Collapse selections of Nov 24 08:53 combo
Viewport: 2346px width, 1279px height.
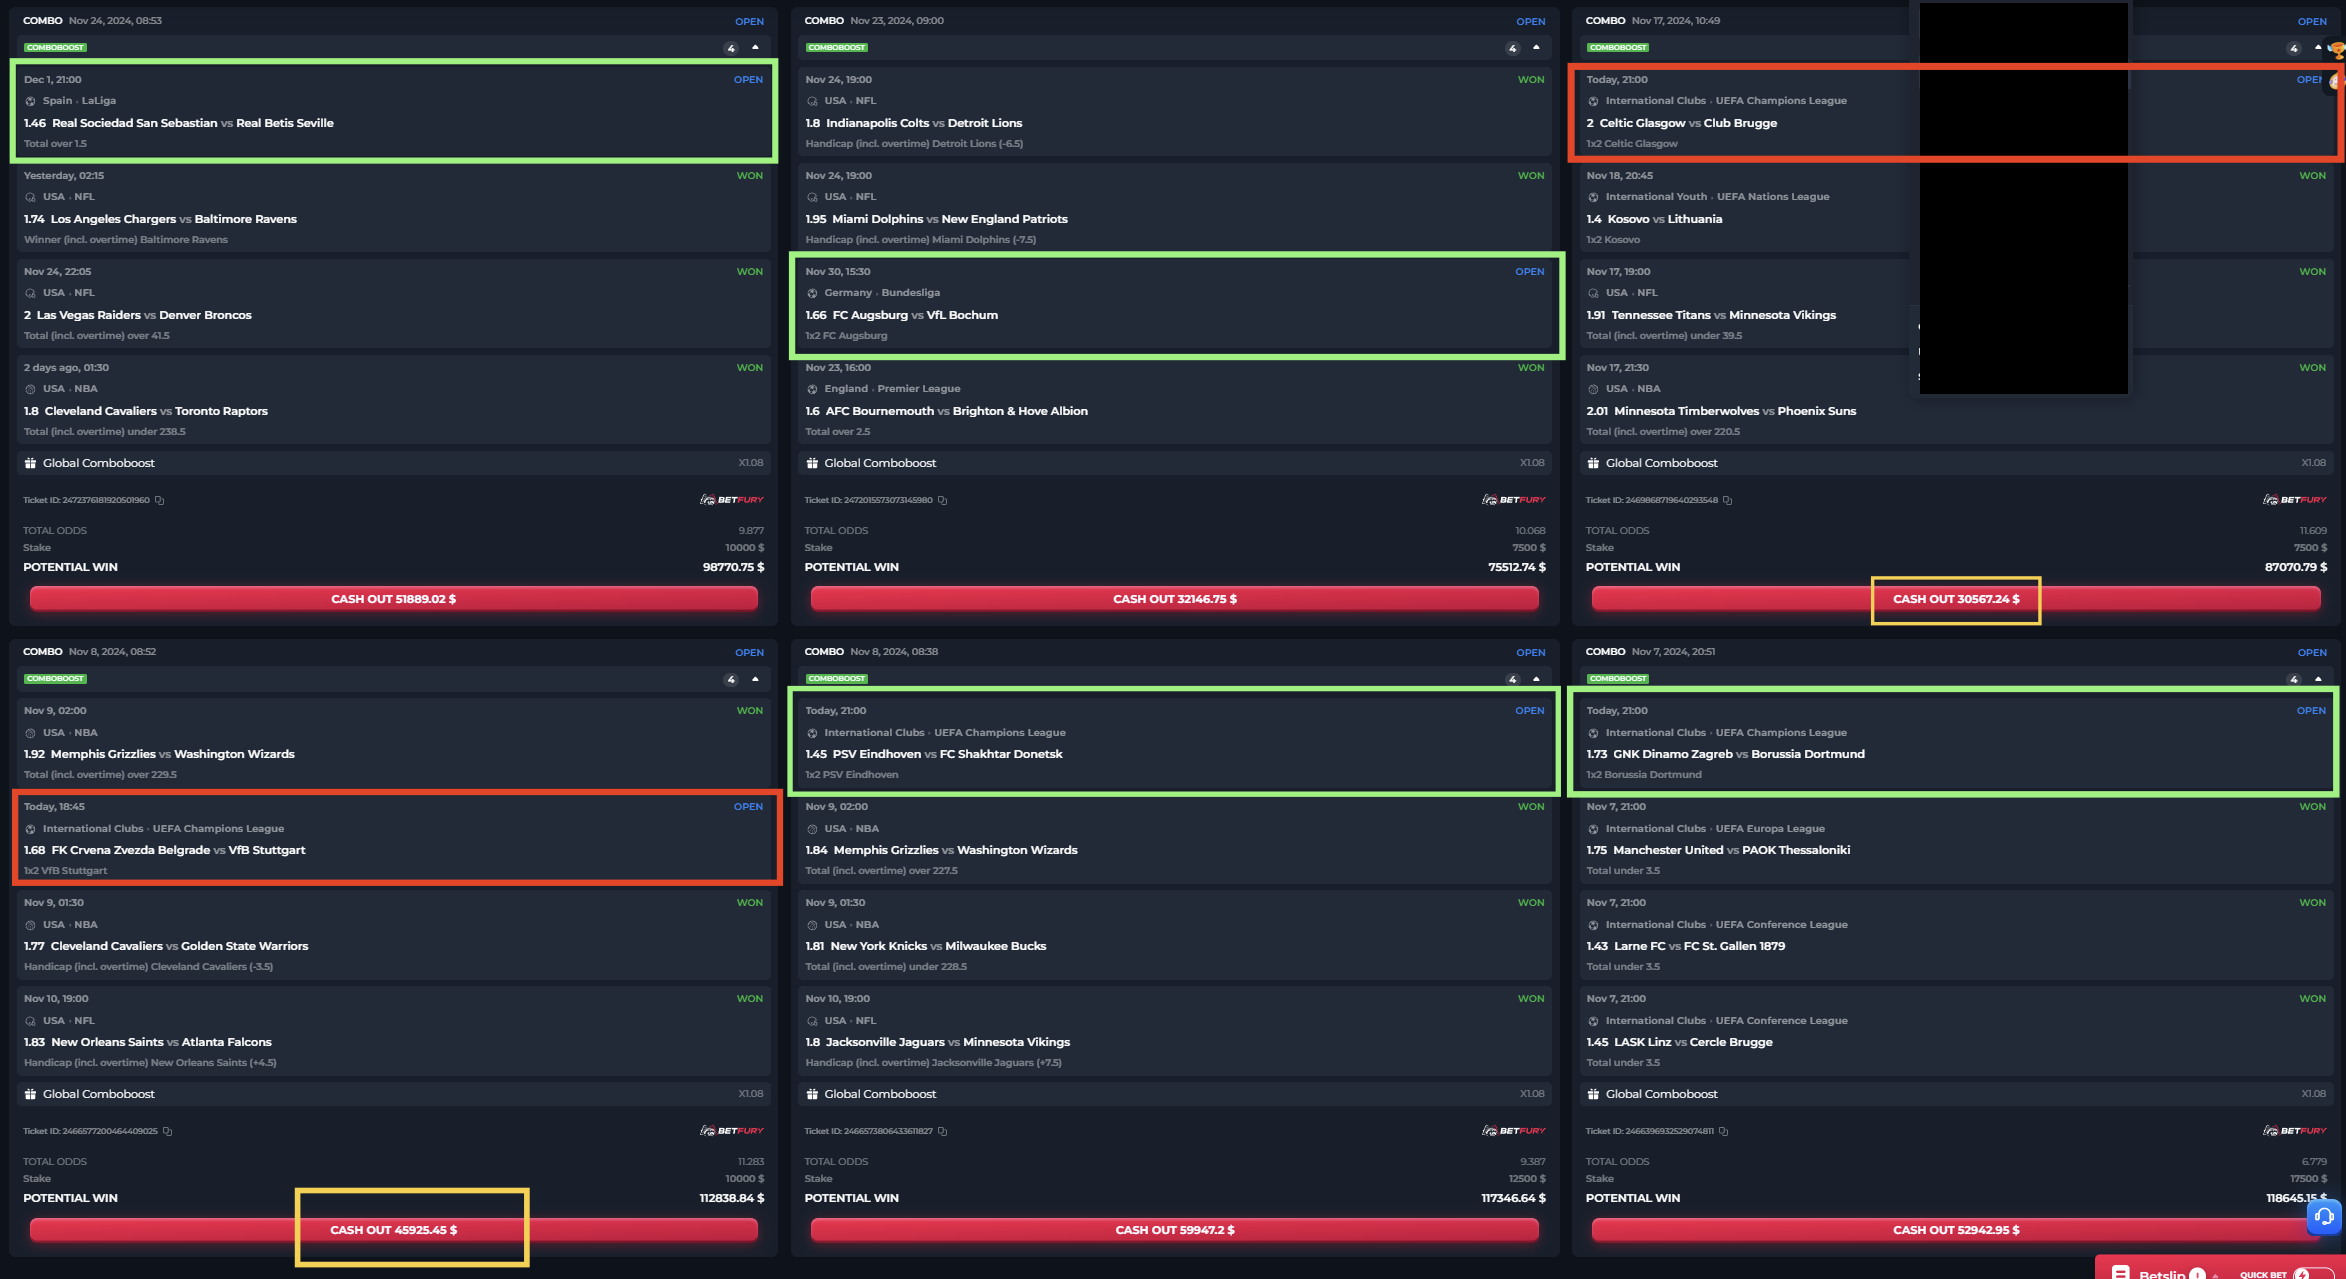coord(755,48)
